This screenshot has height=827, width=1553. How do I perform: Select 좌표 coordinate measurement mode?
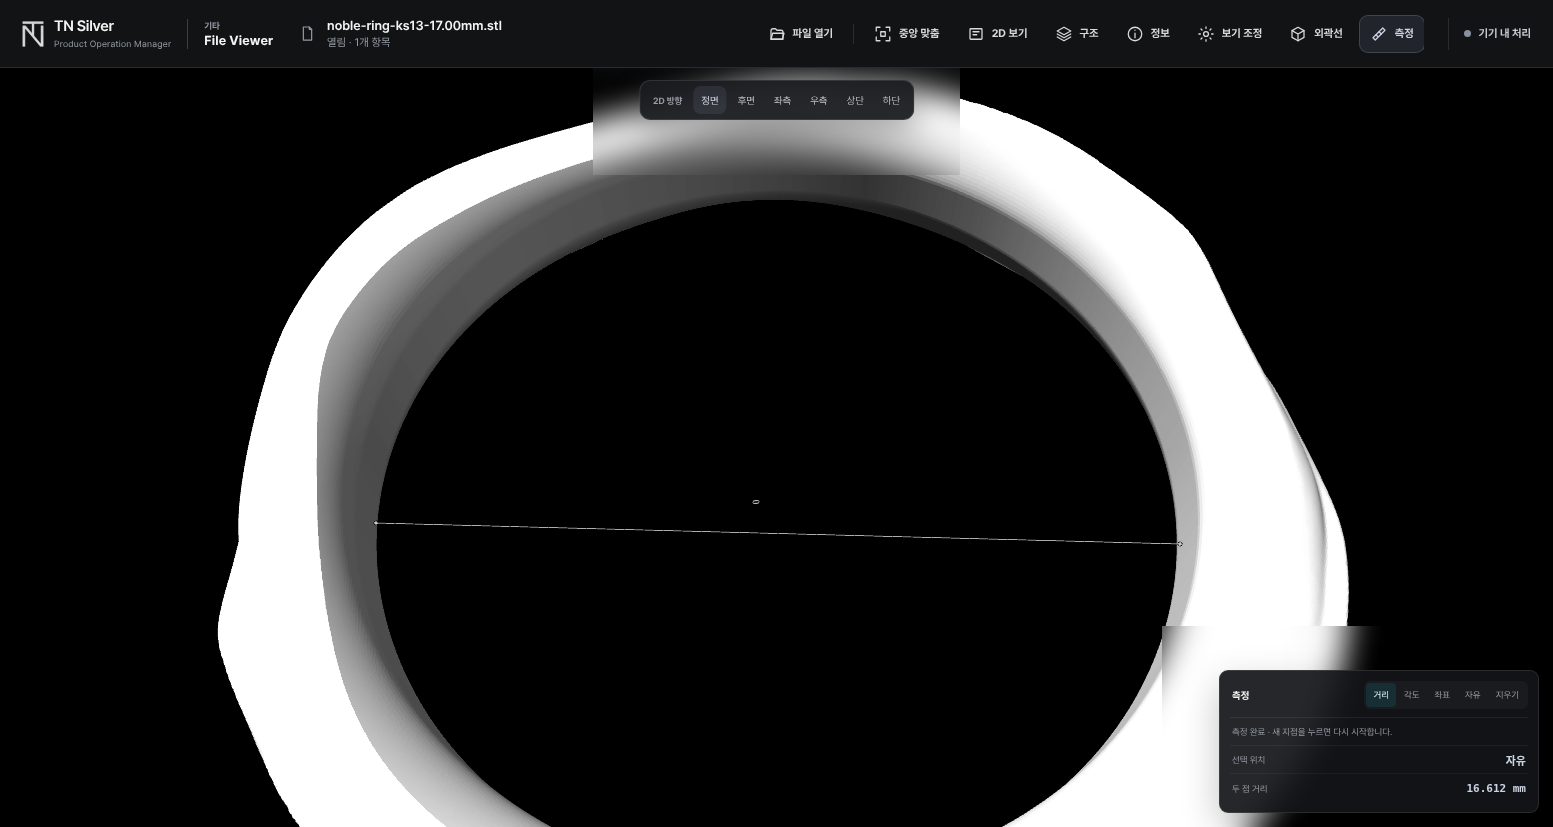1442,695
